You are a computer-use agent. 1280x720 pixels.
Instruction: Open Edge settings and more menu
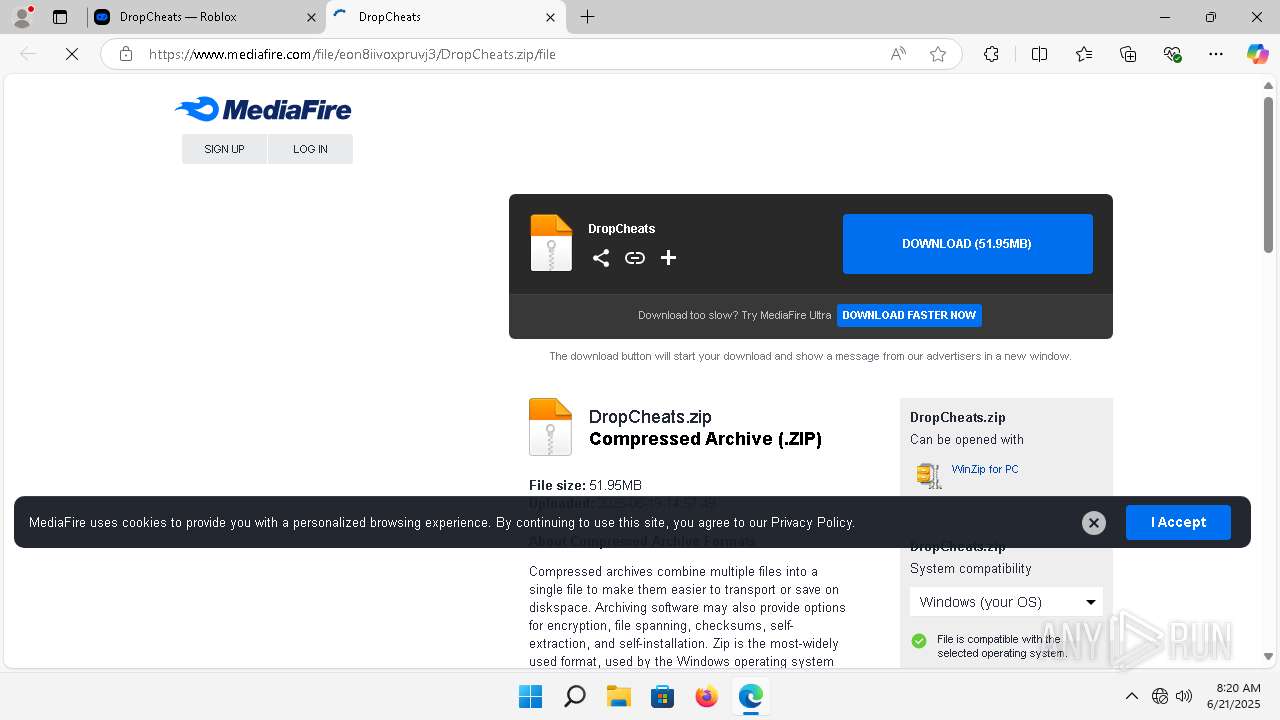[1216, 54]
